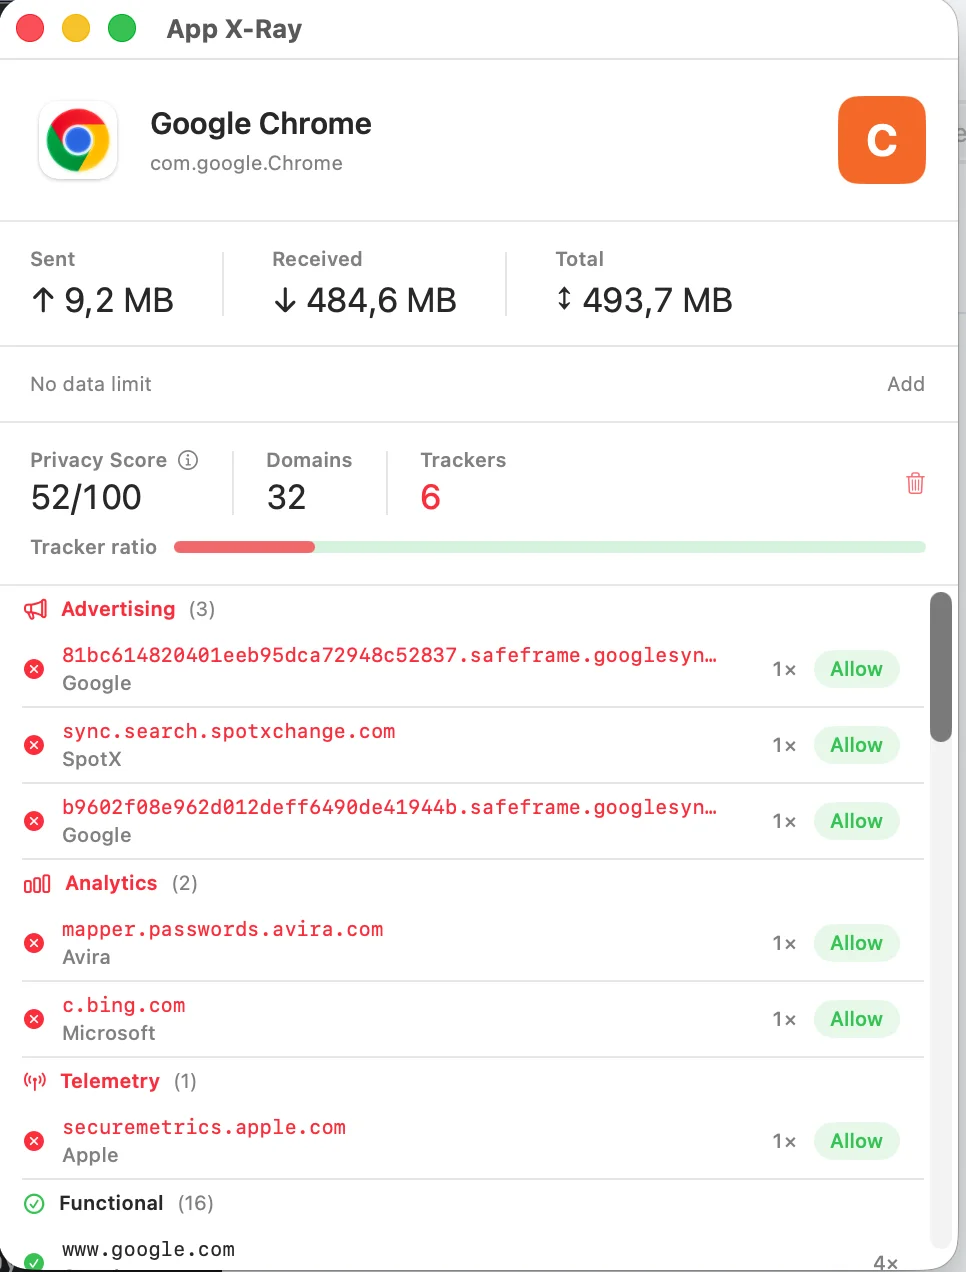Click the Telemetry signal icon
The image size is (966, 1272).
36,1080
